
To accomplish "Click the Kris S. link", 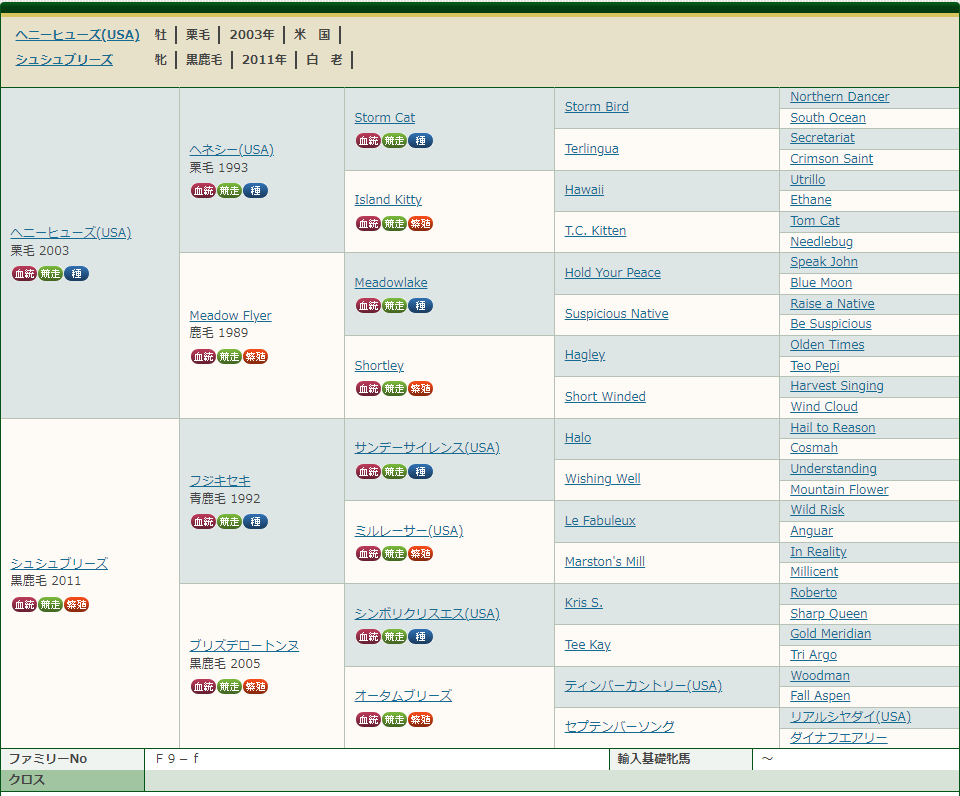I will tap(583, 603).
